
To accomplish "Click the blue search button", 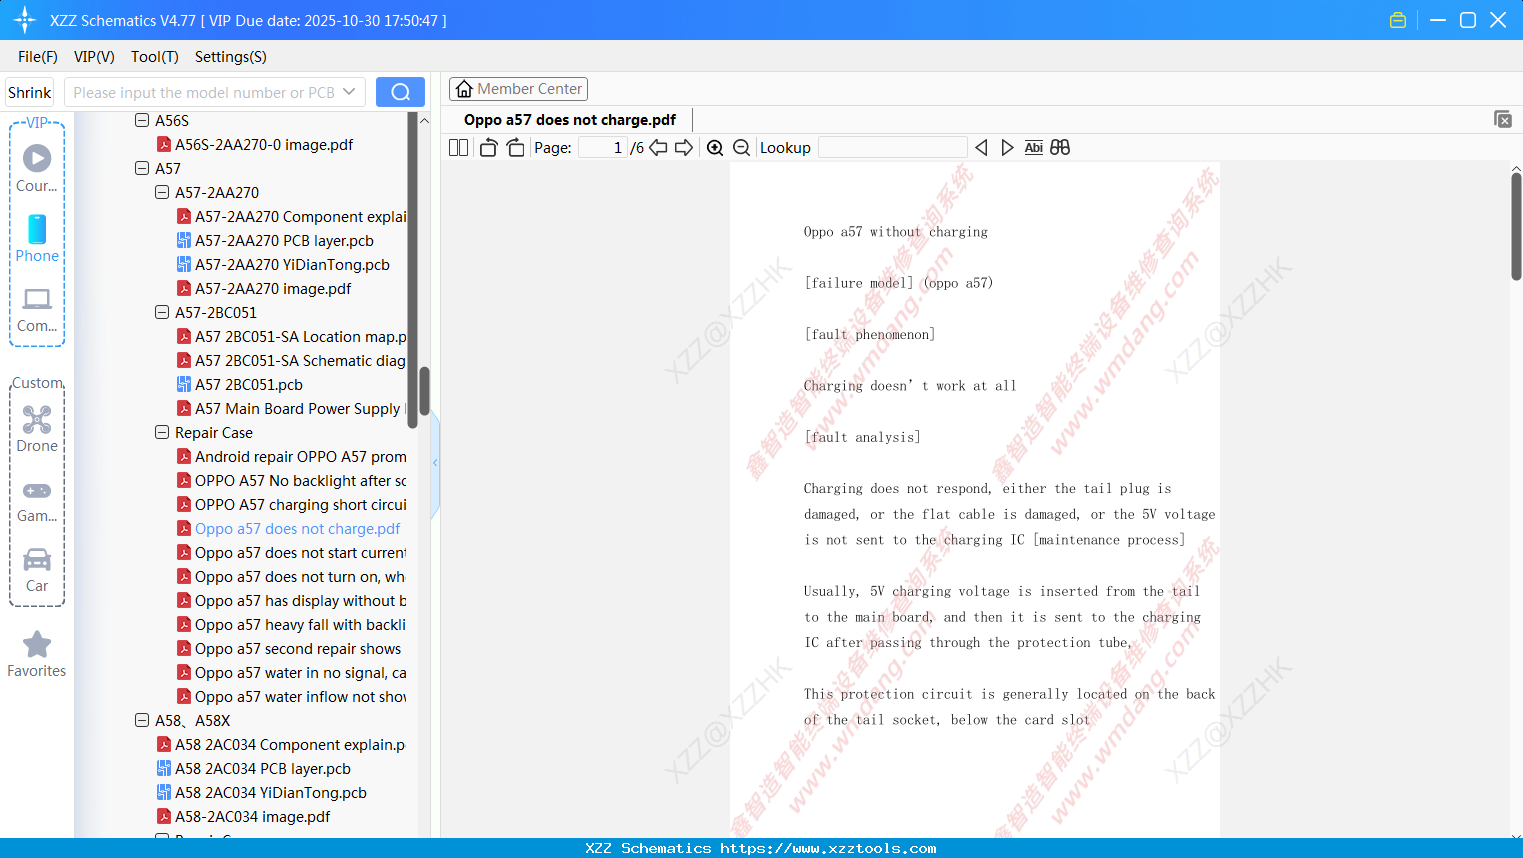I will [x=400, y=92].
